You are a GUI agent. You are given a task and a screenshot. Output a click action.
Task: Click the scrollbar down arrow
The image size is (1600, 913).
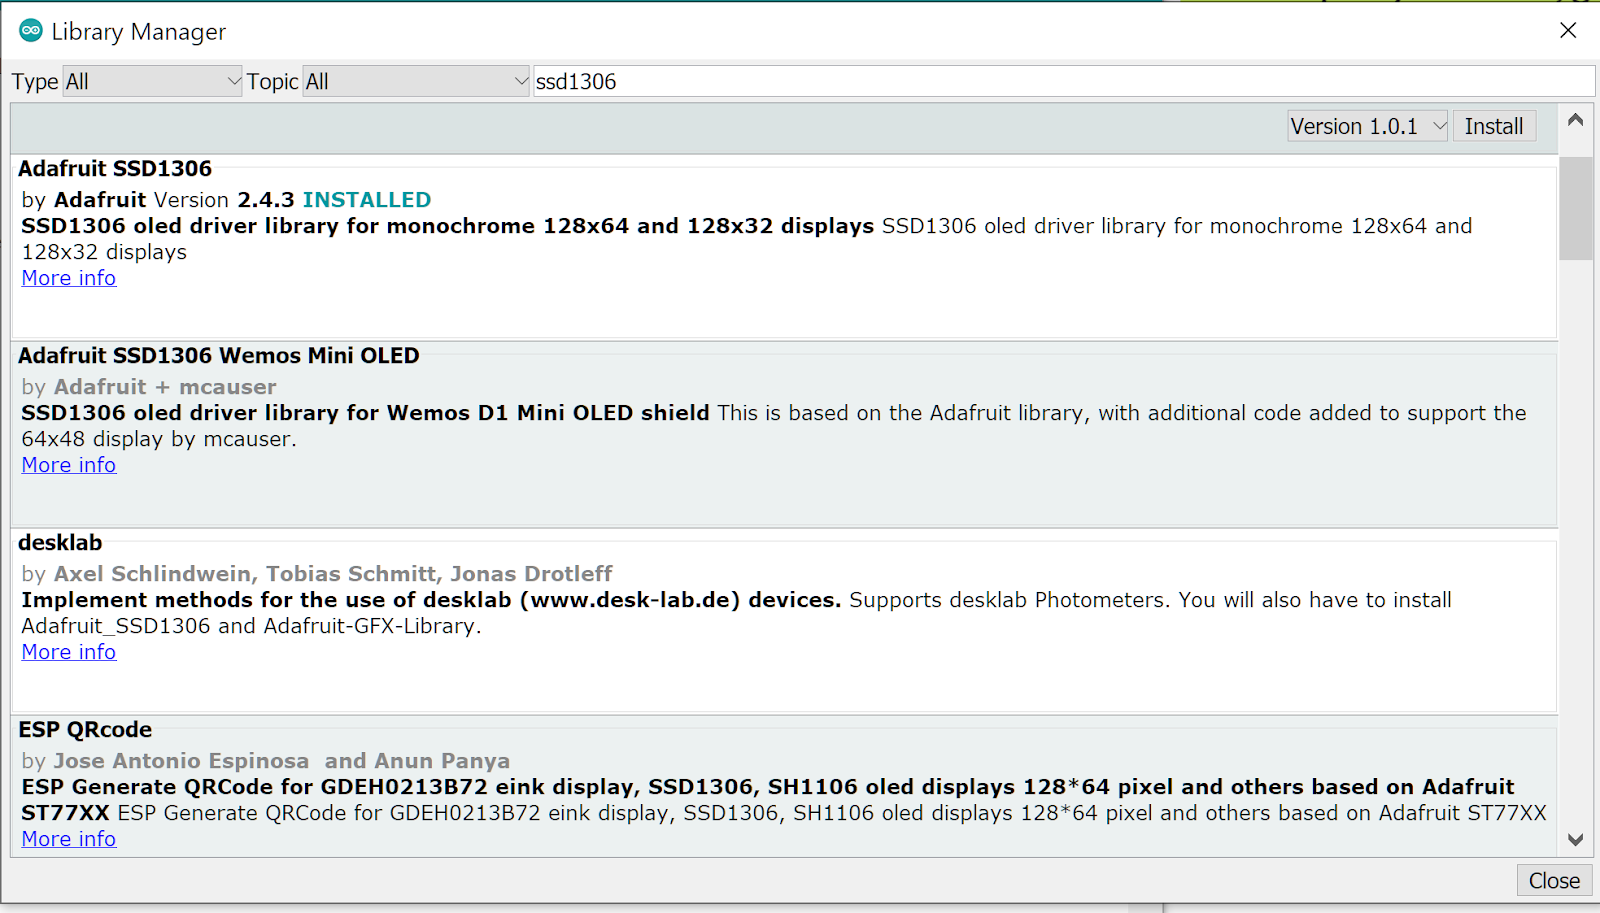(x=1576, y=839)
